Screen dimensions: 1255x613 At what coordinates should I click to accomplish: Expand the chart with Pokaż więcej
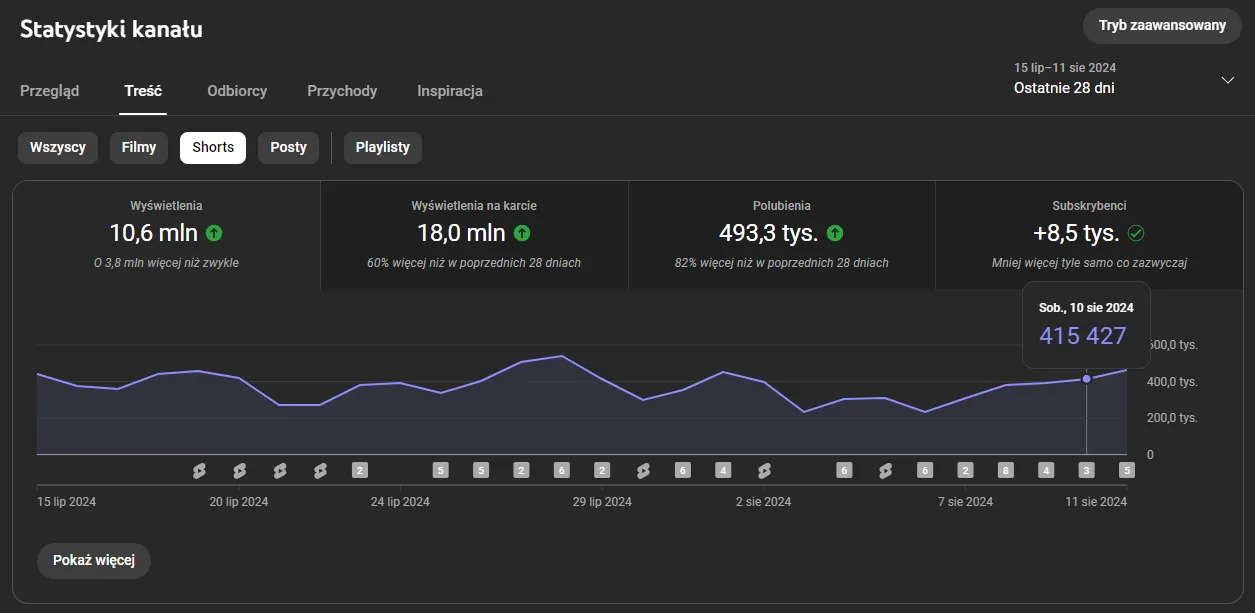coord(94,560)
